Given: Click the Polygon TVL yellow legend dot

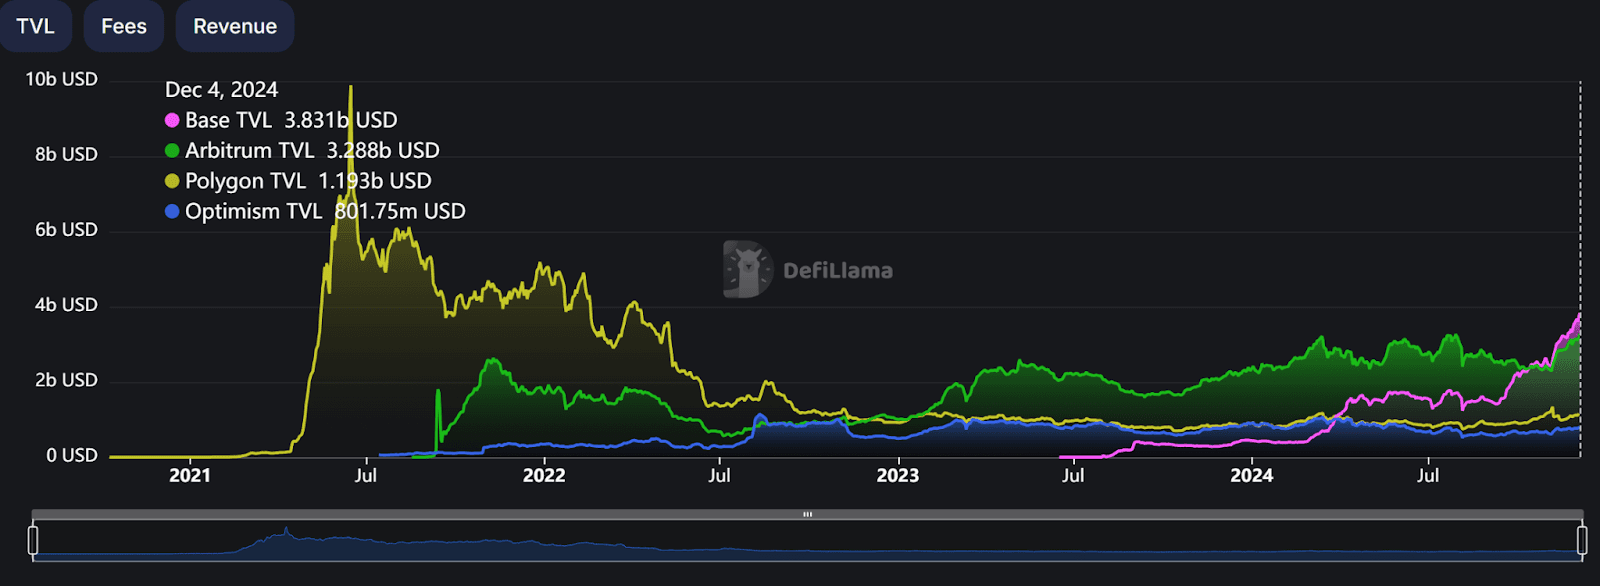Looking at the screenshot, I should 172,181.
